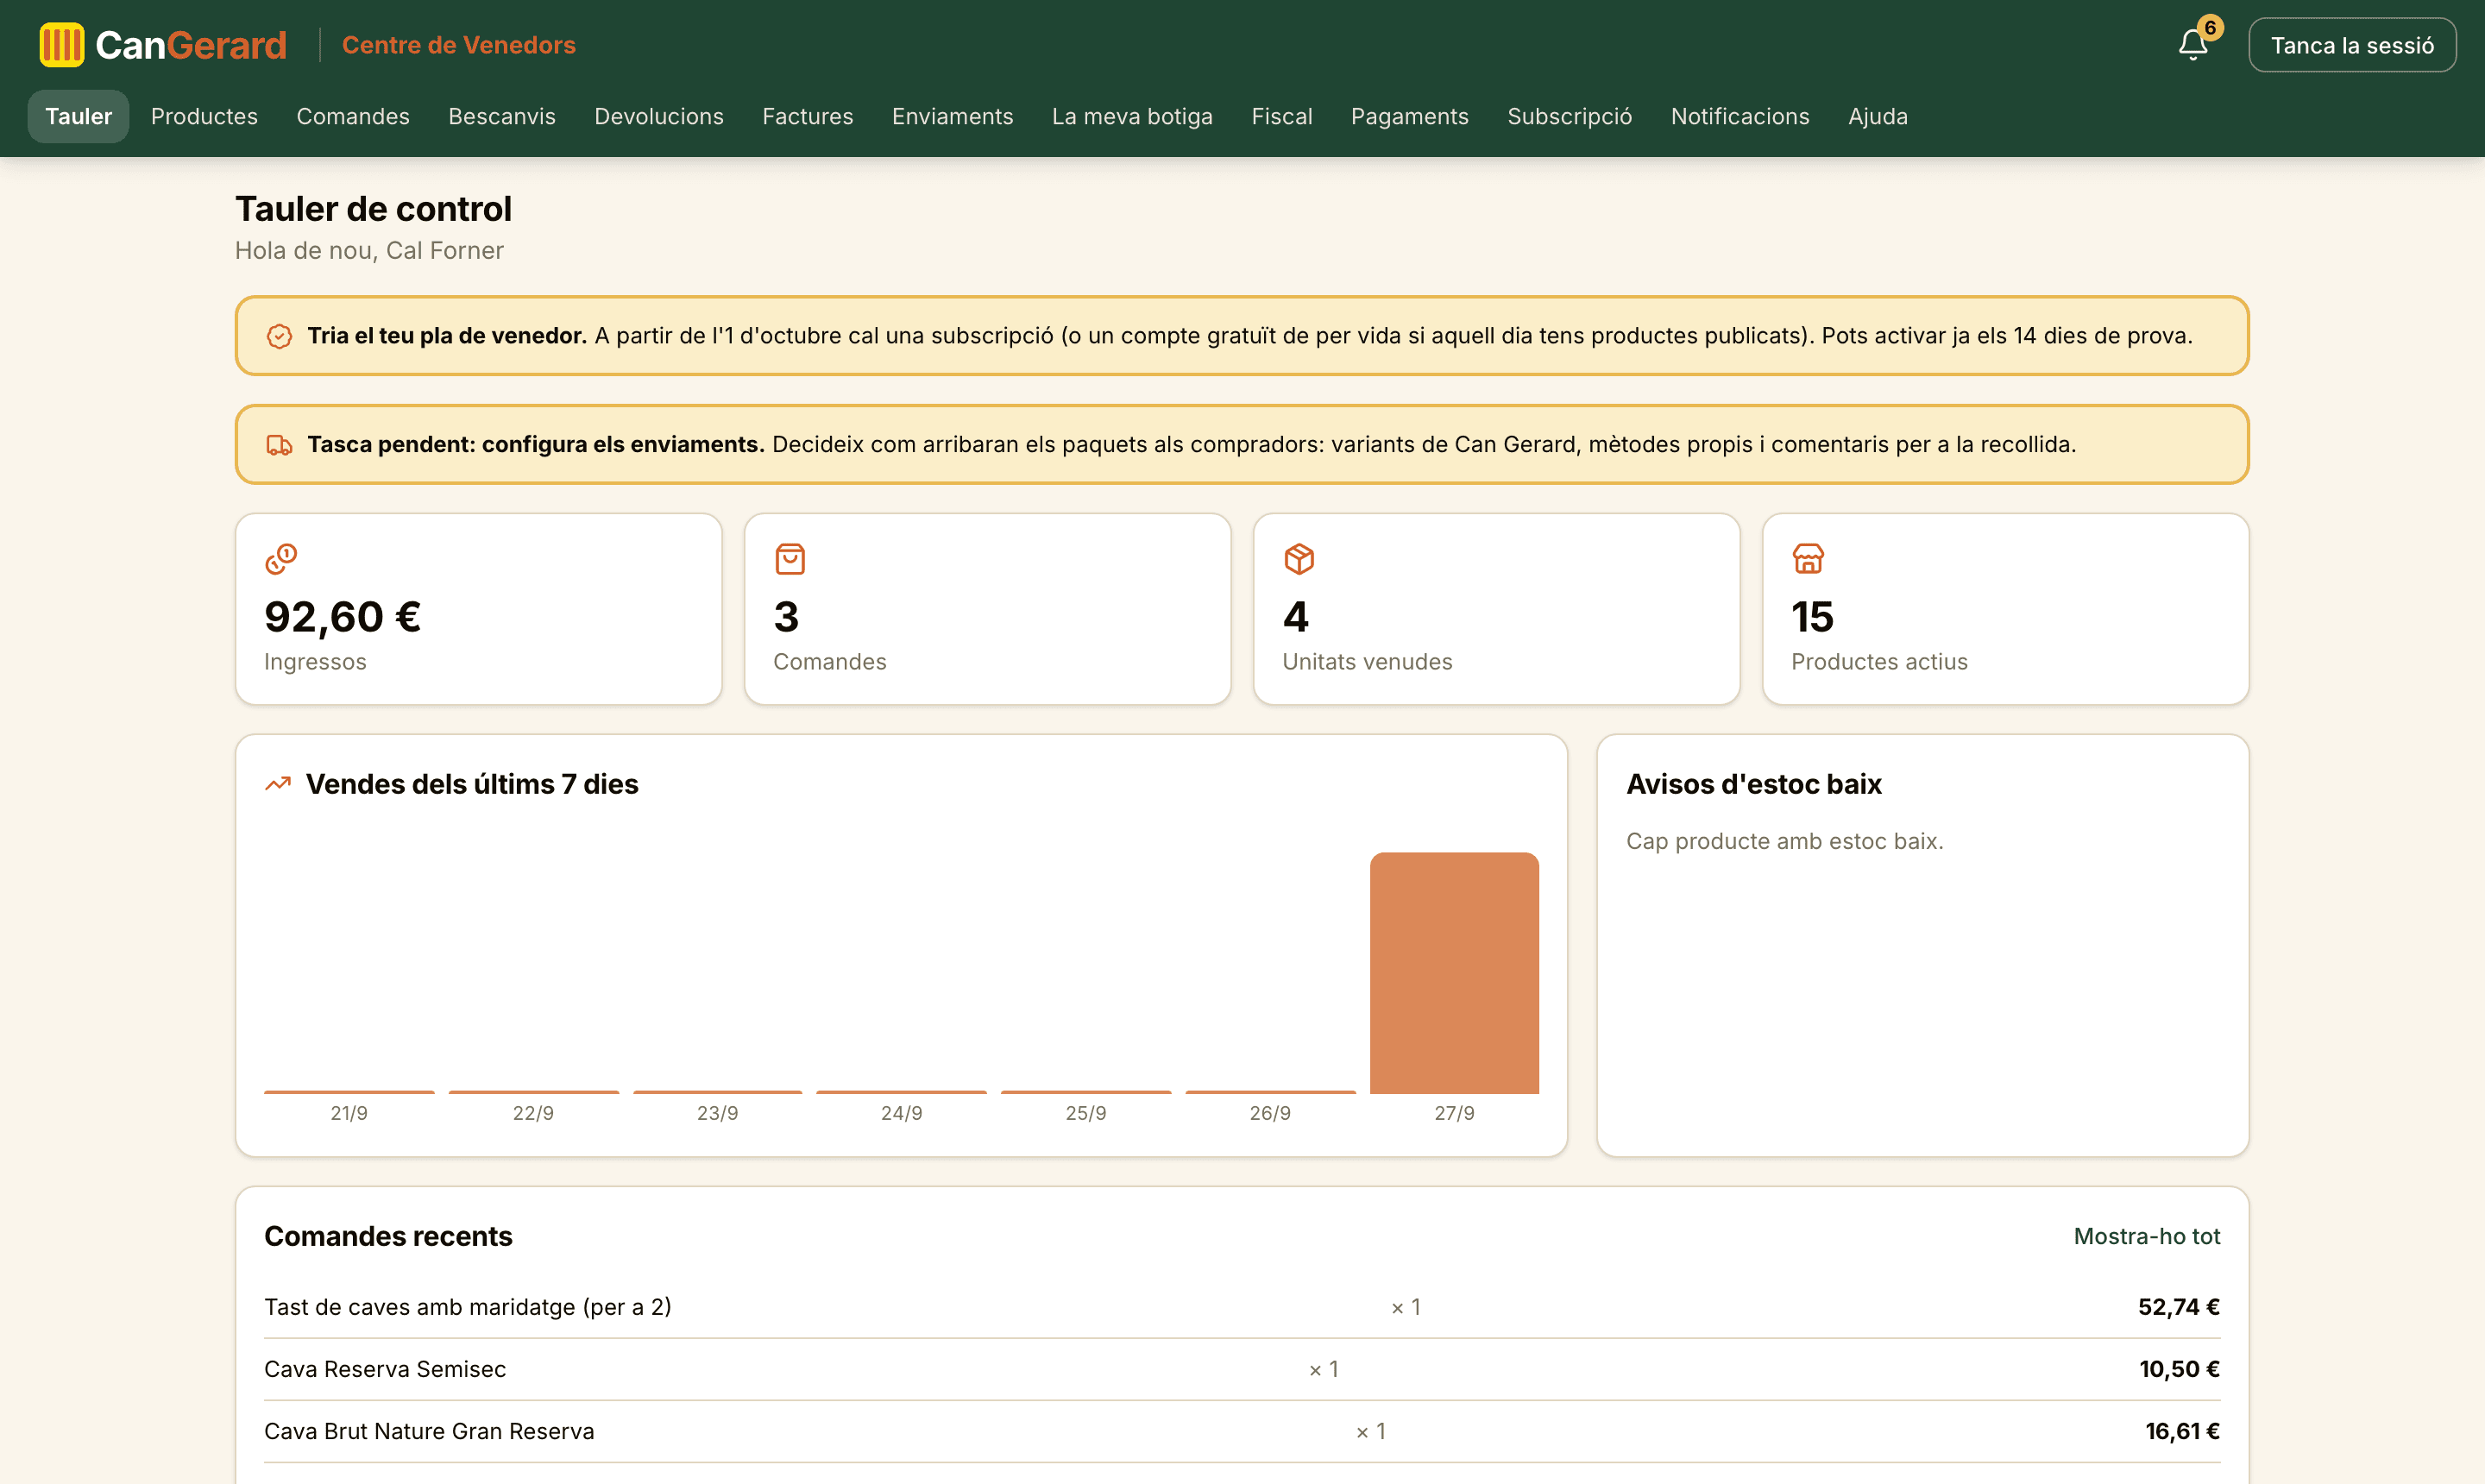2485x1484 pixels.
Task: Click the 24/9 date label in chart
Action: 902,1114
